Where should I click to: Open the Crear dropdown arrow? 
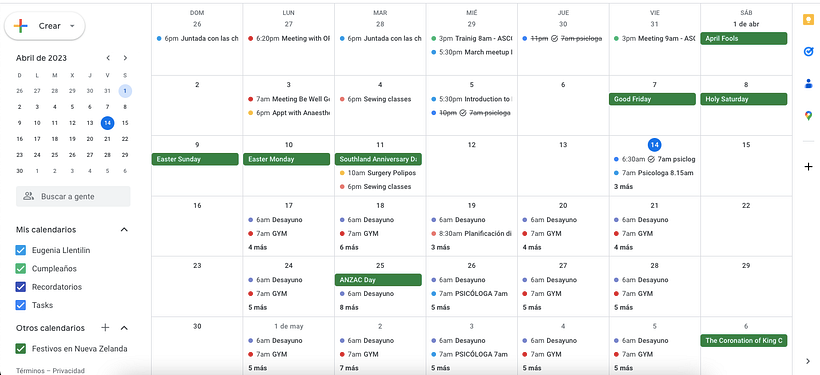point(72,26)
